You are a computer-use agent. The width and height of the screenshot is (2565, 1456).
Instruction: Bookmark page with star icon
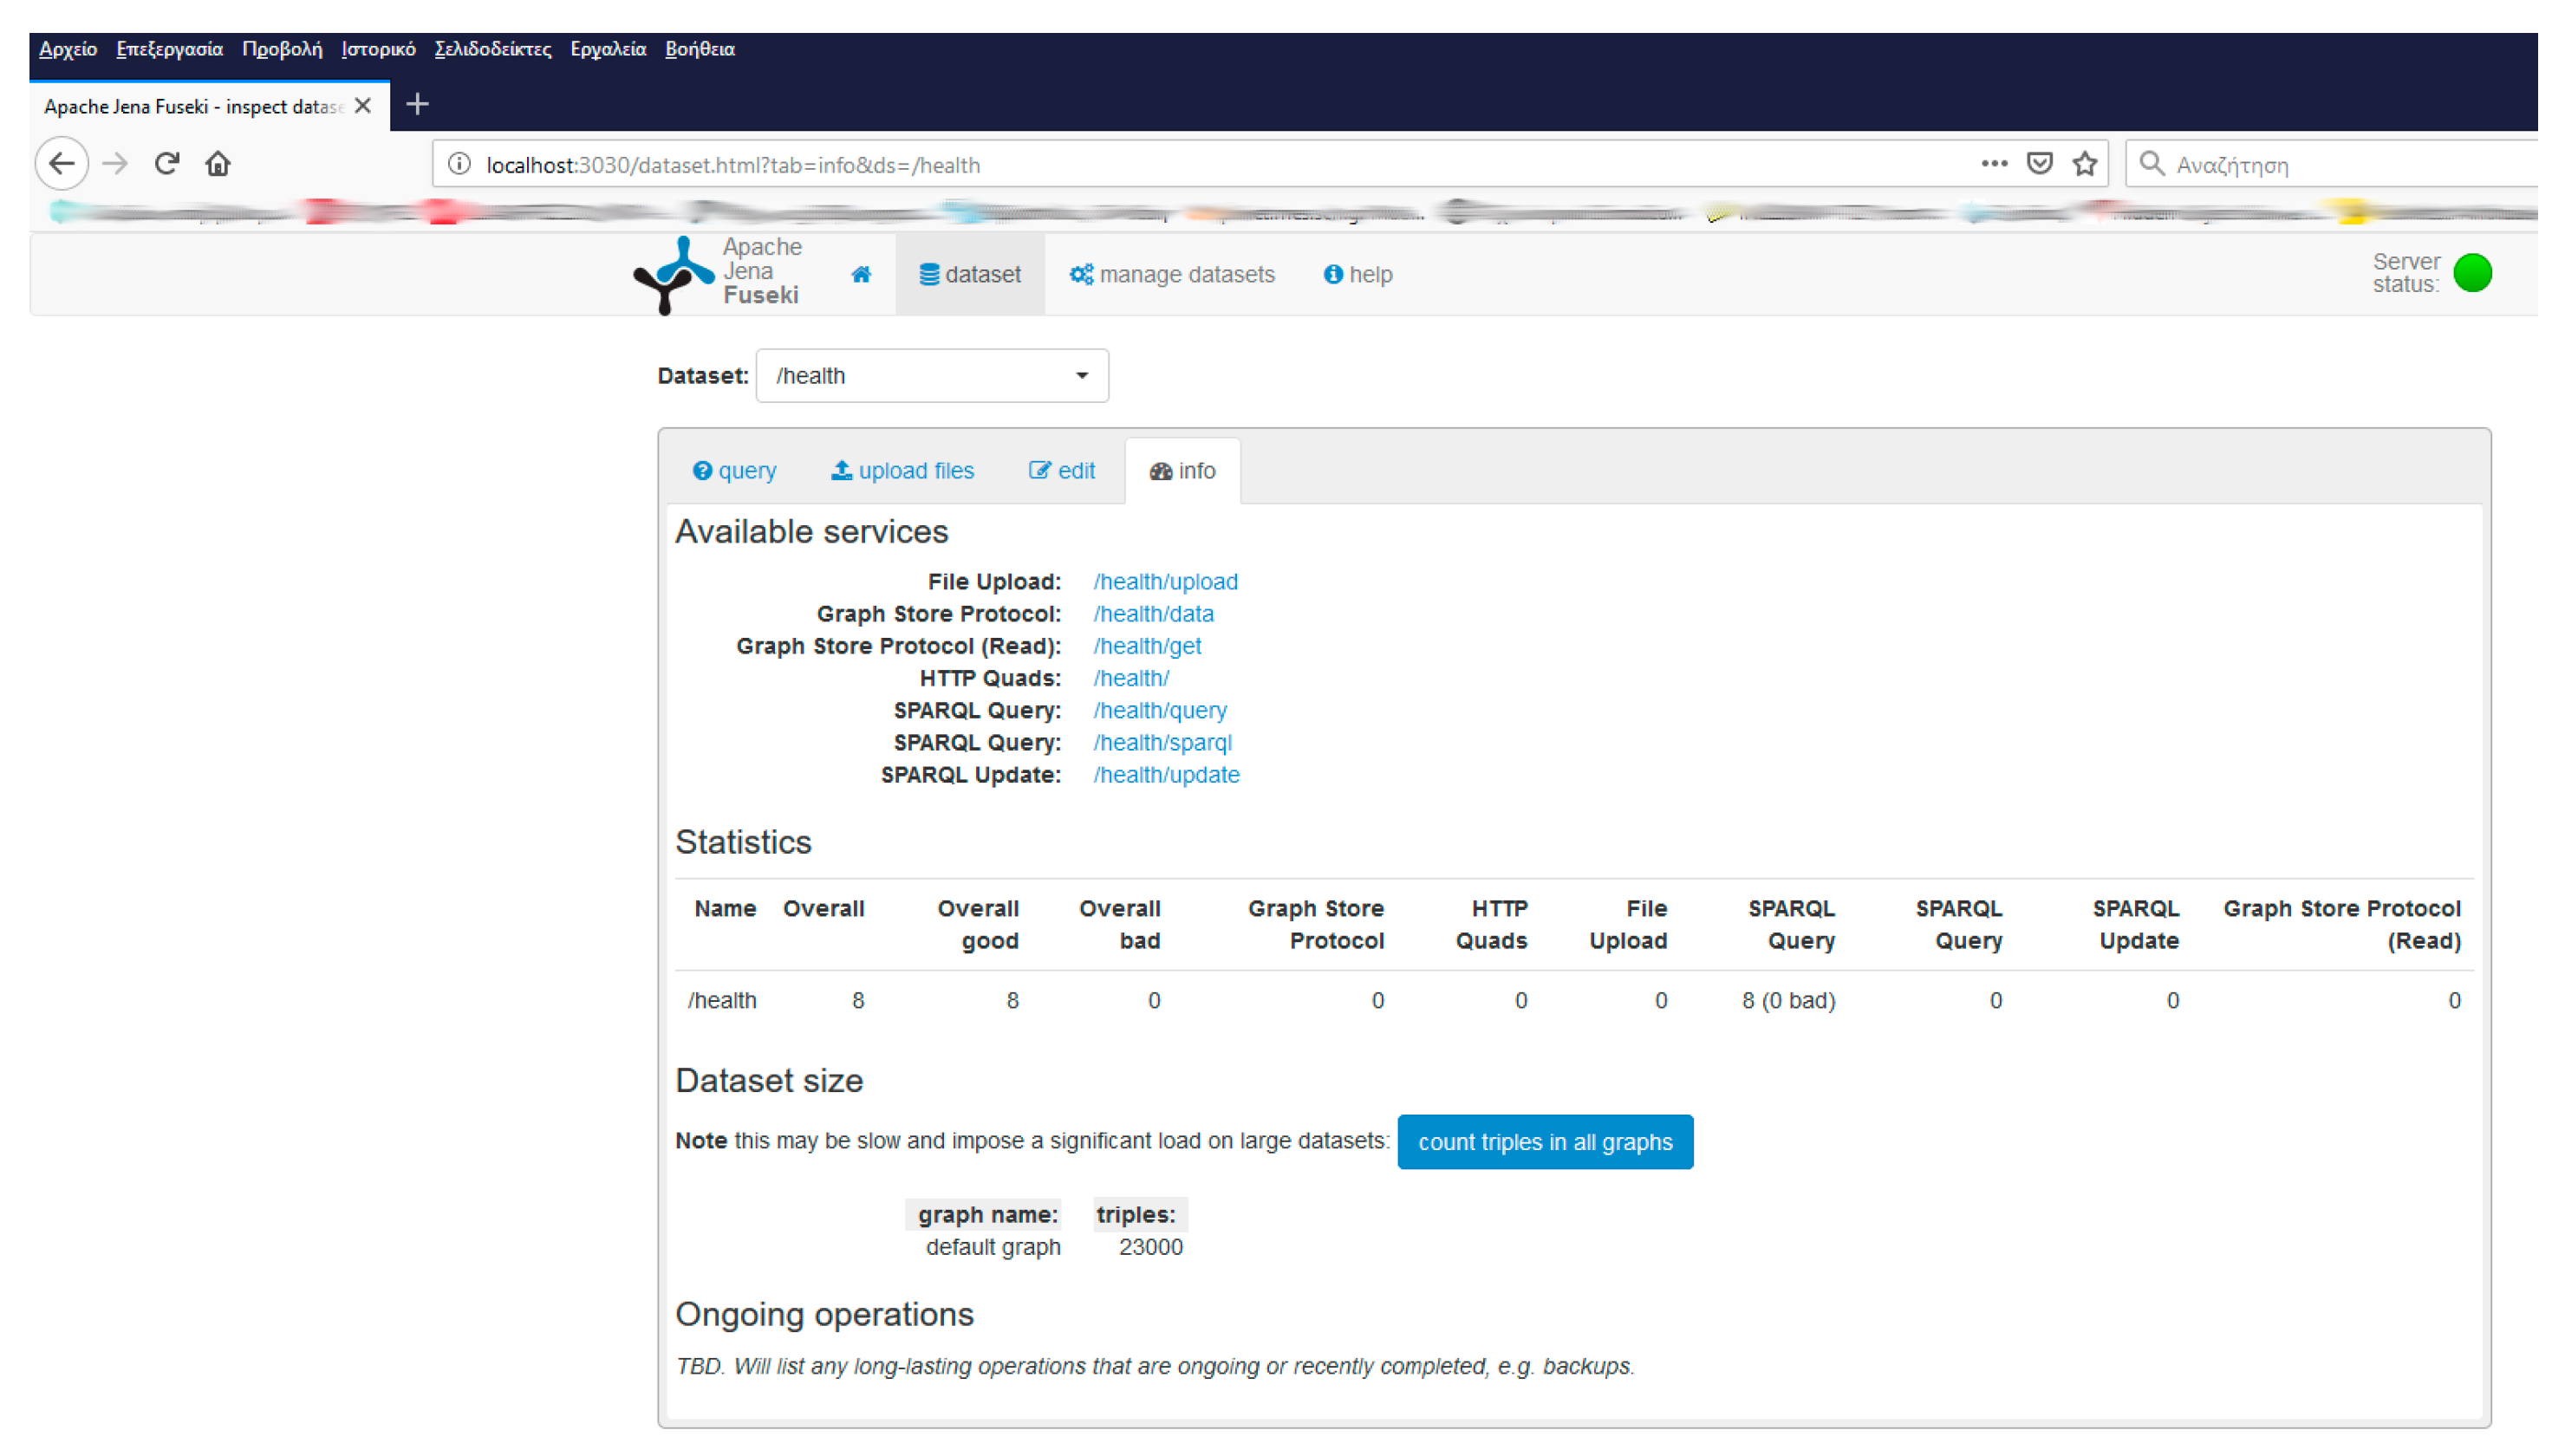click(2084, 164)
